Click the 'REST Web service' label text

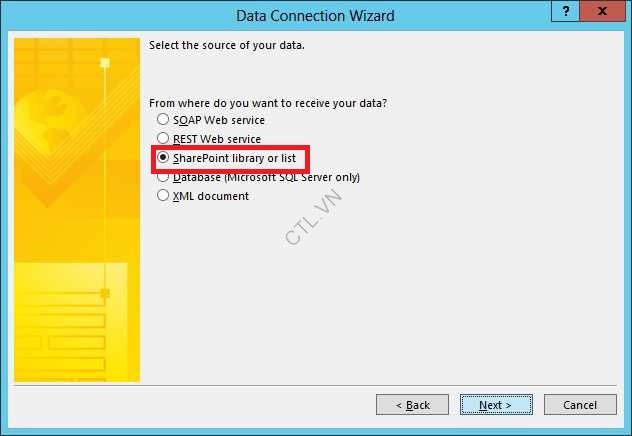click(217, 139)
